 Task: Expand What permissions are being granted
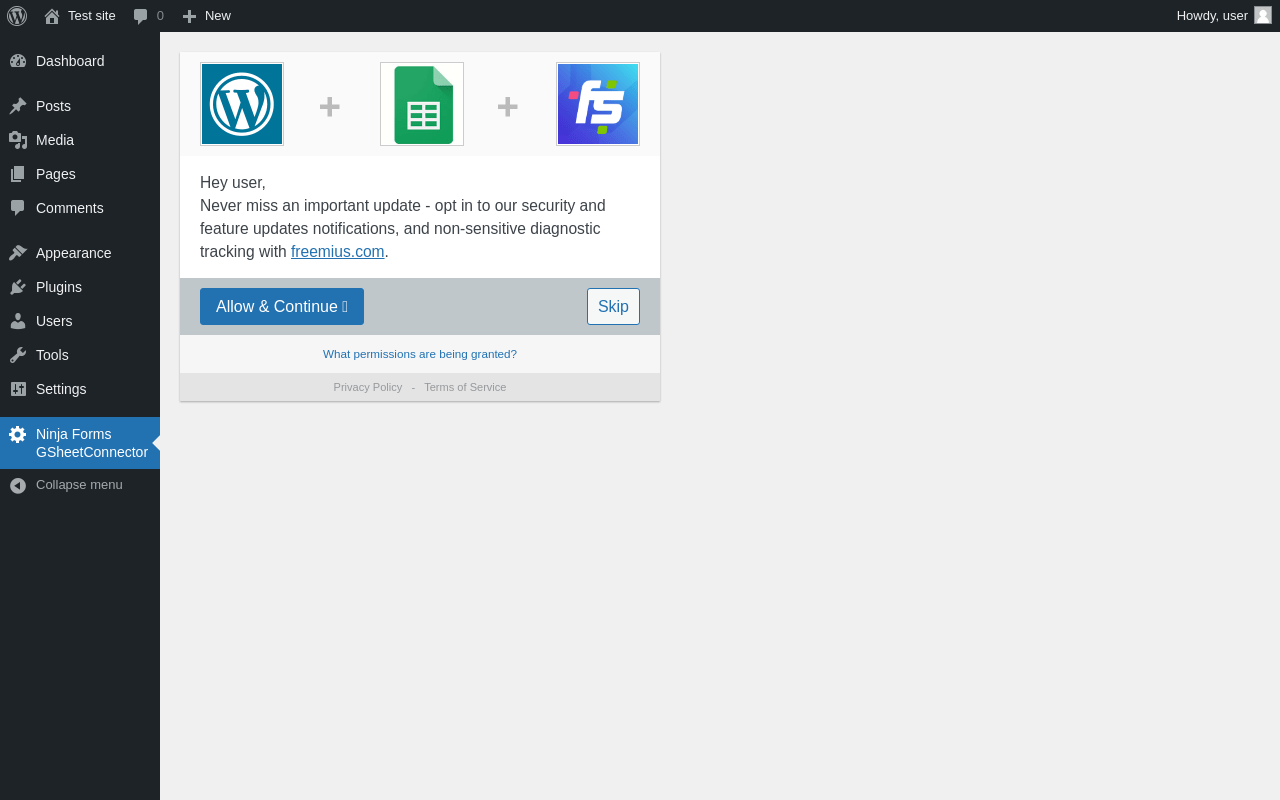point(420,354)
